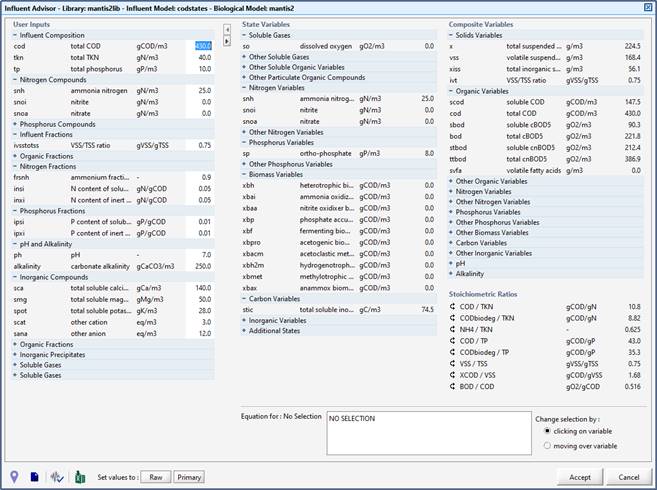Set values to Primary

coord(189,477)
